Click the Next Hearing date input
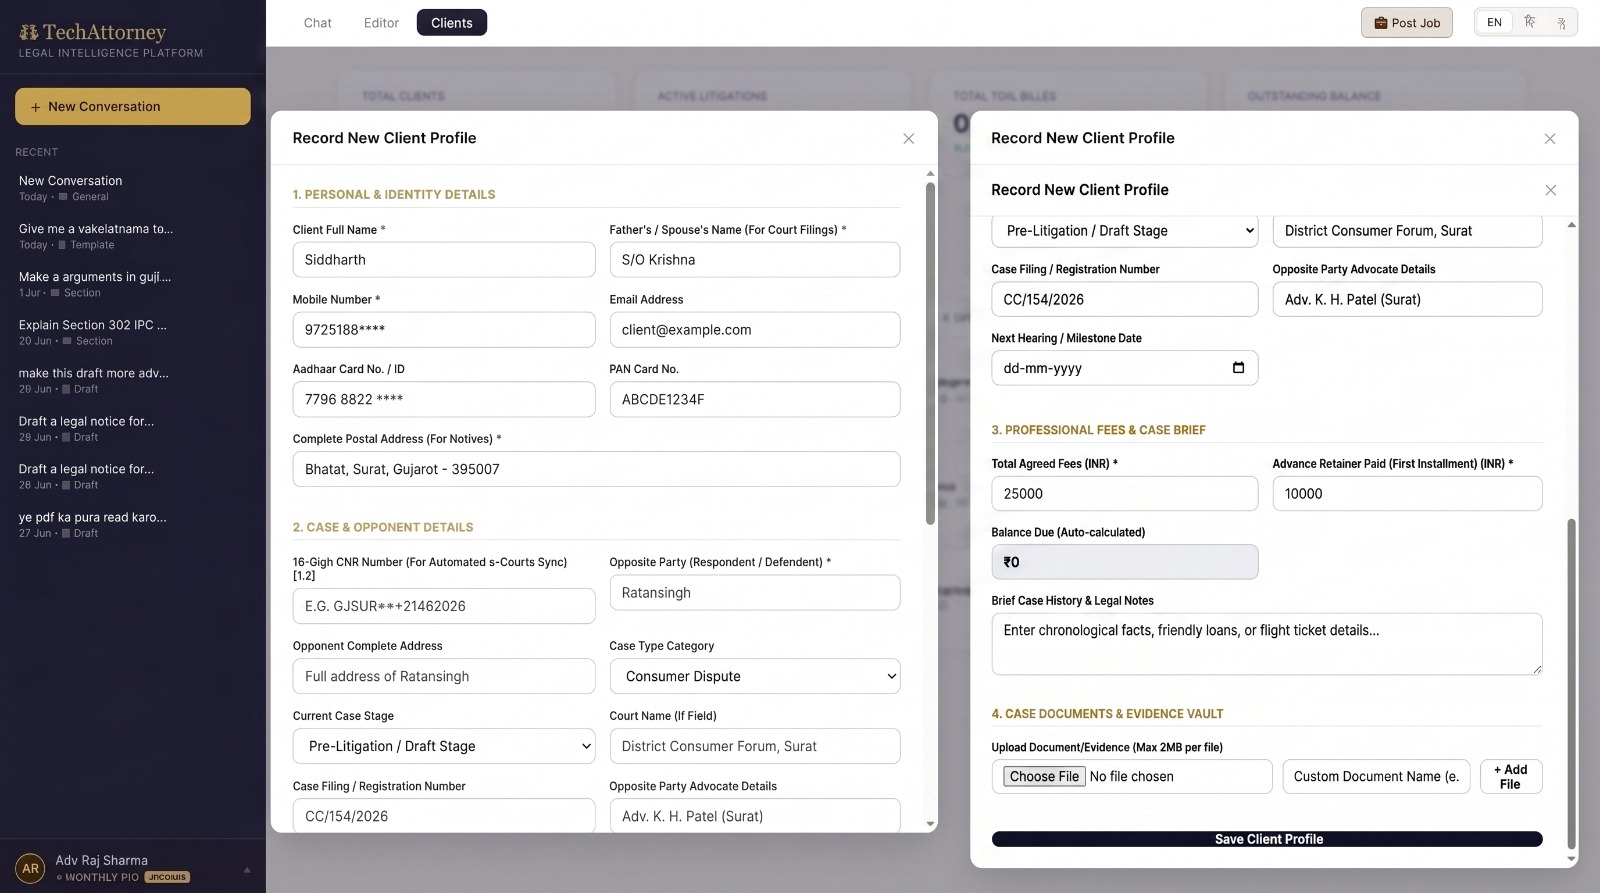Viewport: 1600px width, 893px height. (x=1125, y=368)
